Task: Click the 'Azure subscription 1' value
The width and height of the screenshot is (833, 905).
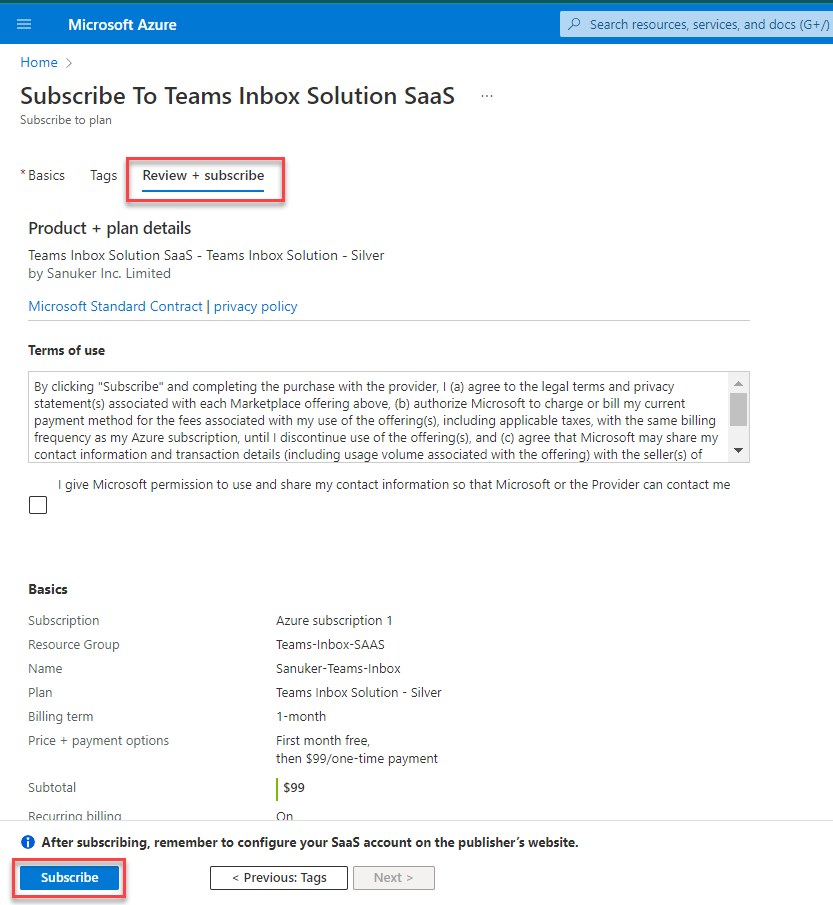Action: 334,620
